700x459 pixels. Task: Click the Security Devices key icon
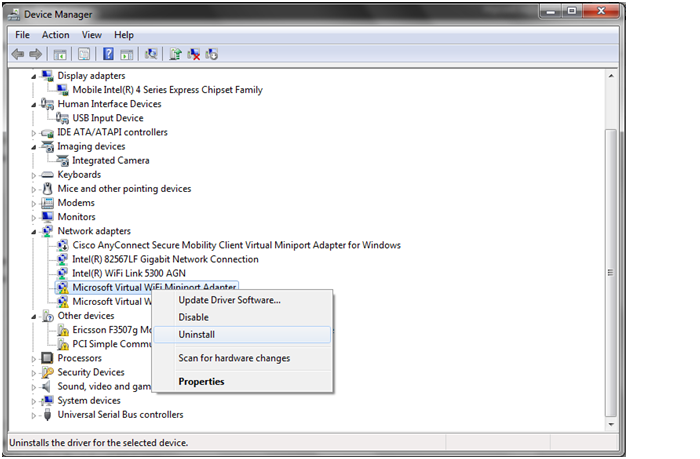click(x=47, y=372)
